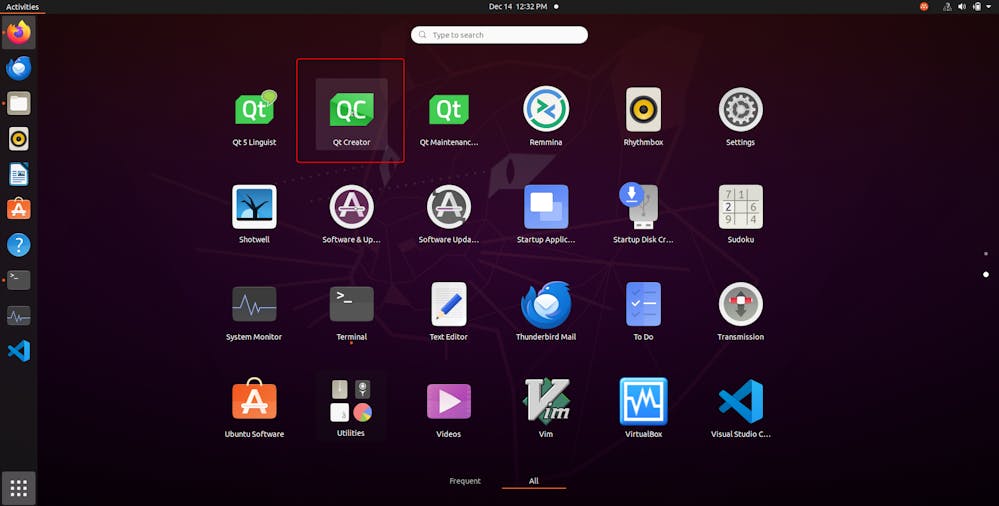Open Rhythmbox from the dock

click(x=18, y=139)
